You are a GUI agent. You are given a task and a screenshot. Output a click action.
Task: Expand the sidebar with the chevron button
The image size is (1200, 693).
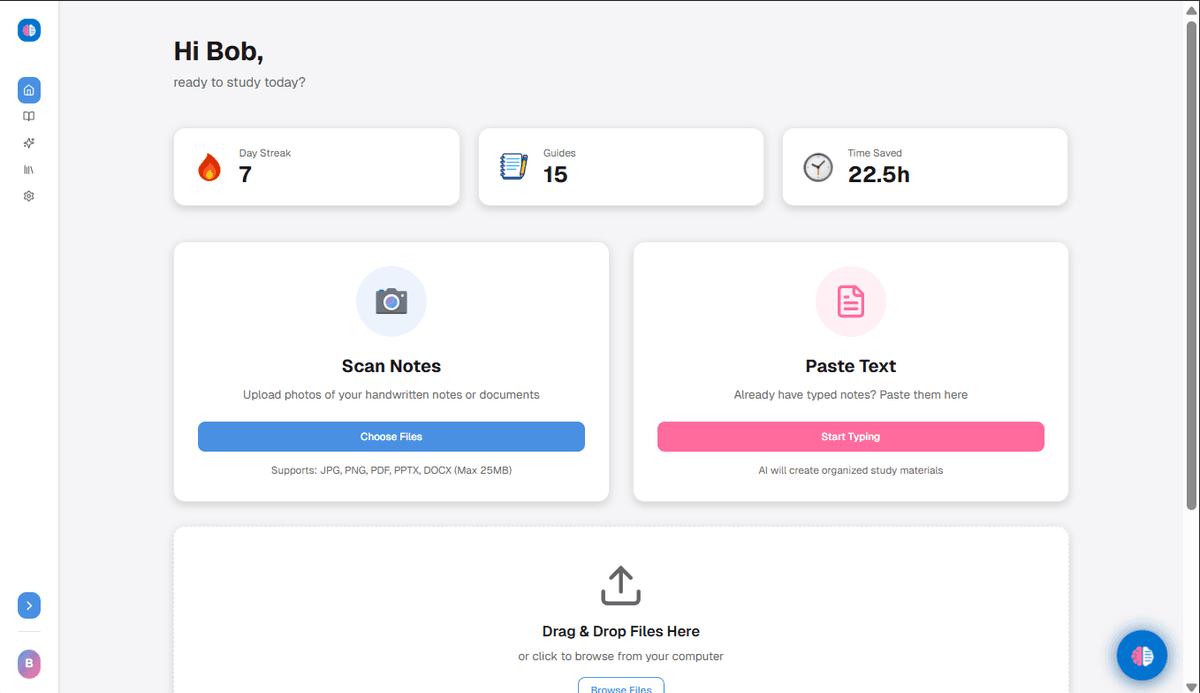[x=28, y=605]
